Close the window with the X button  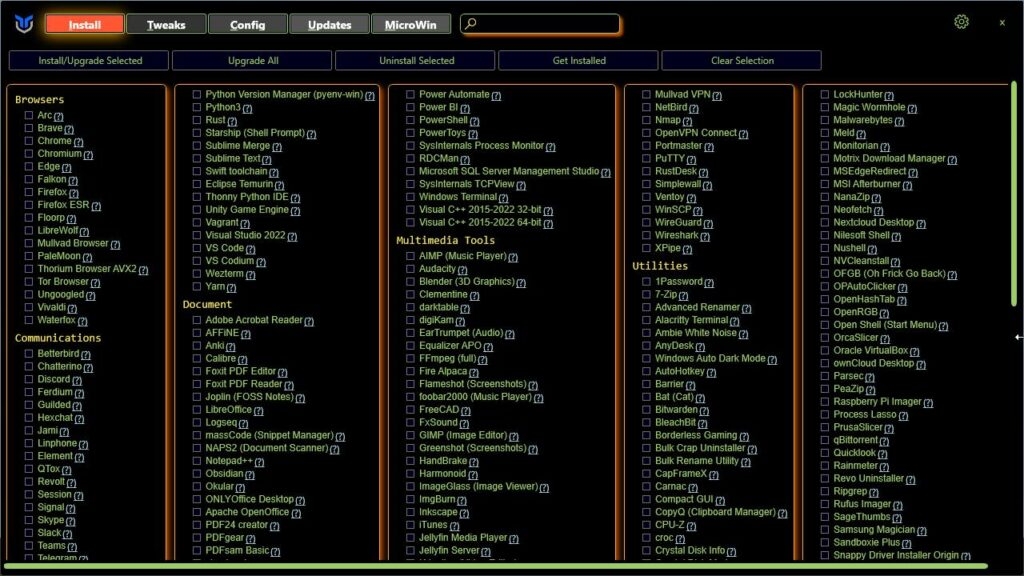click(1002, 23)
